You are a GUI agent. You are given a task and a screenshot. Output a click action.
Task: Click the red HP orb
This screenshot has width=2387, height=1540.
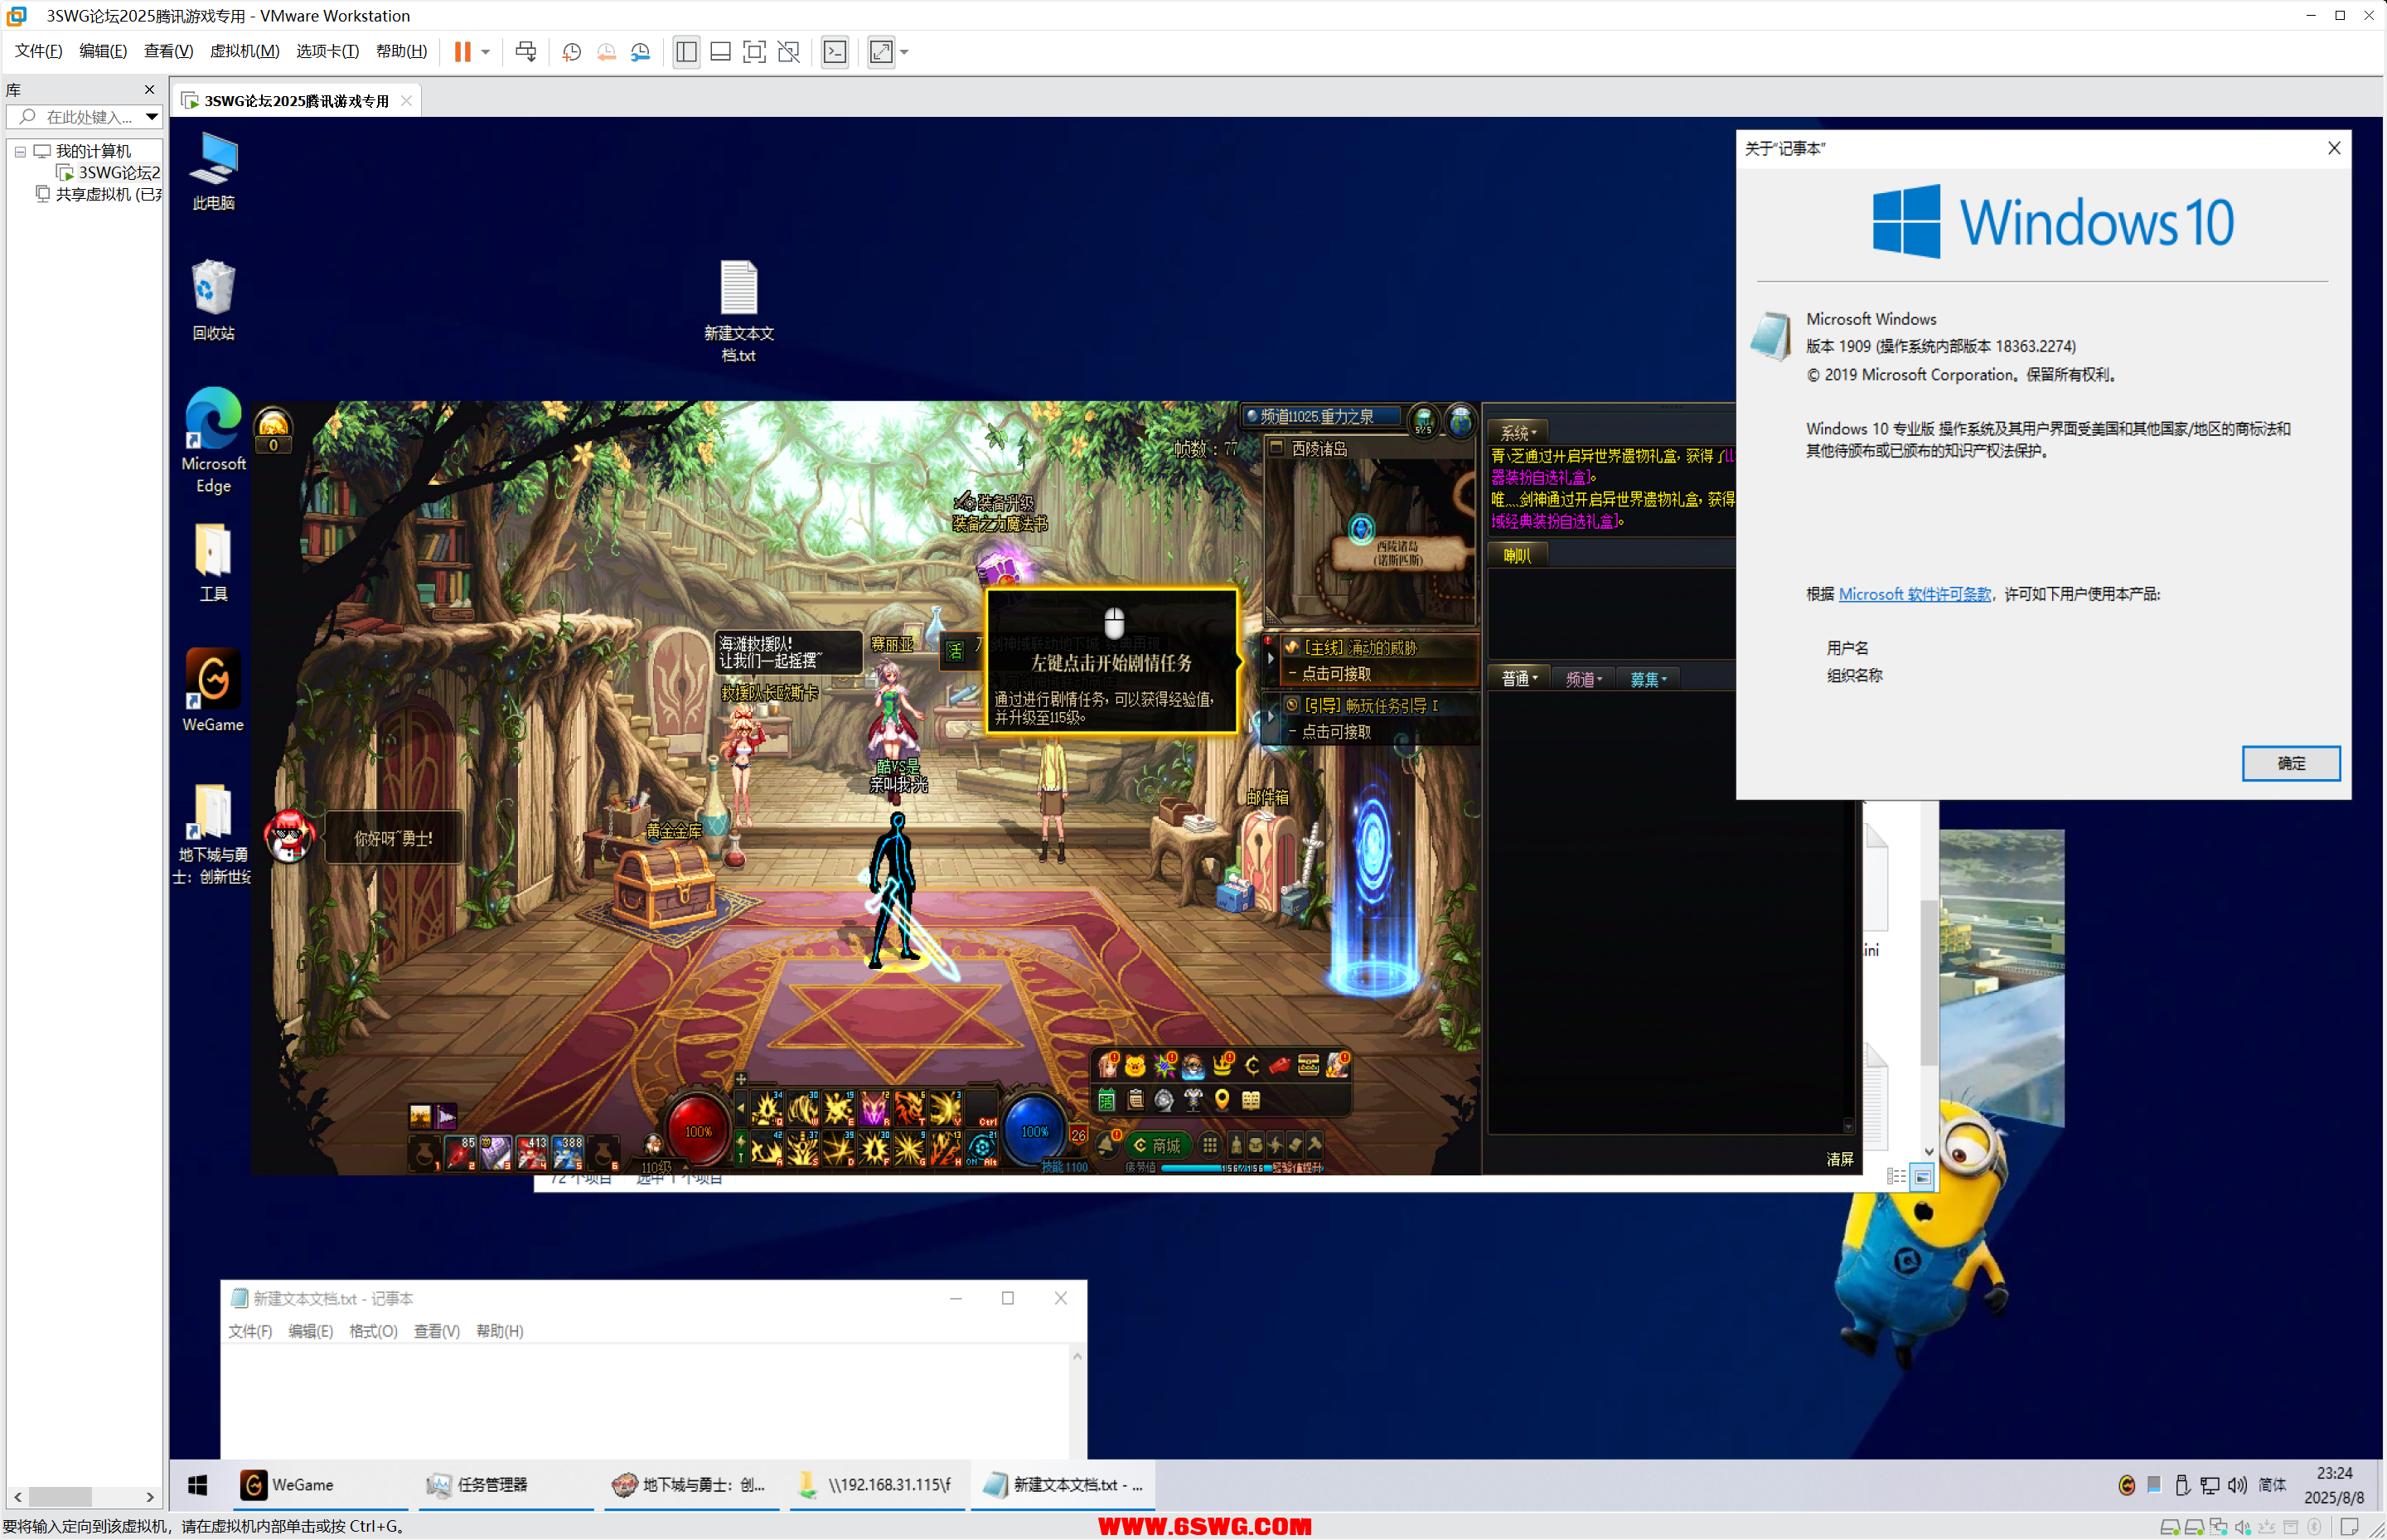click(x=697, y=1131)
